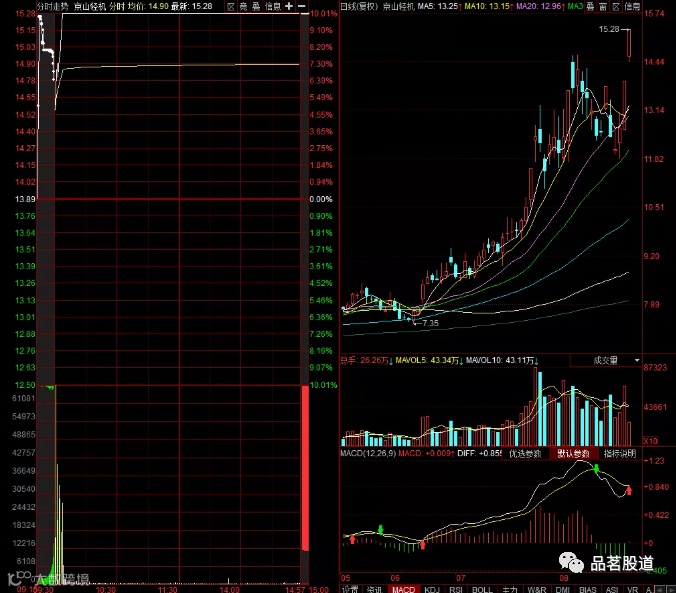Click the 默认参数 default parameters button
The image size is (676, 593).
pyautogui.click(x=573, y=454)
